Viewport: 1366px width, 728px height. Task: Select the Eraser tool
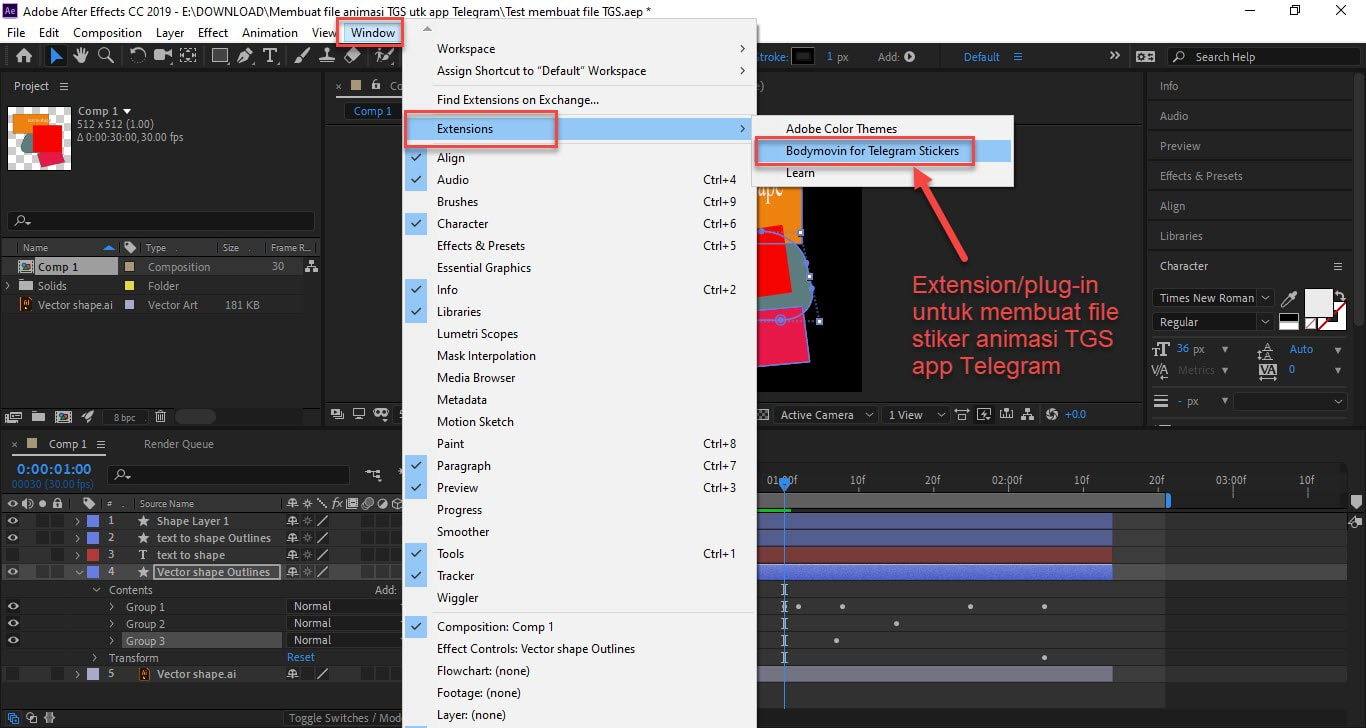(352, 56)
